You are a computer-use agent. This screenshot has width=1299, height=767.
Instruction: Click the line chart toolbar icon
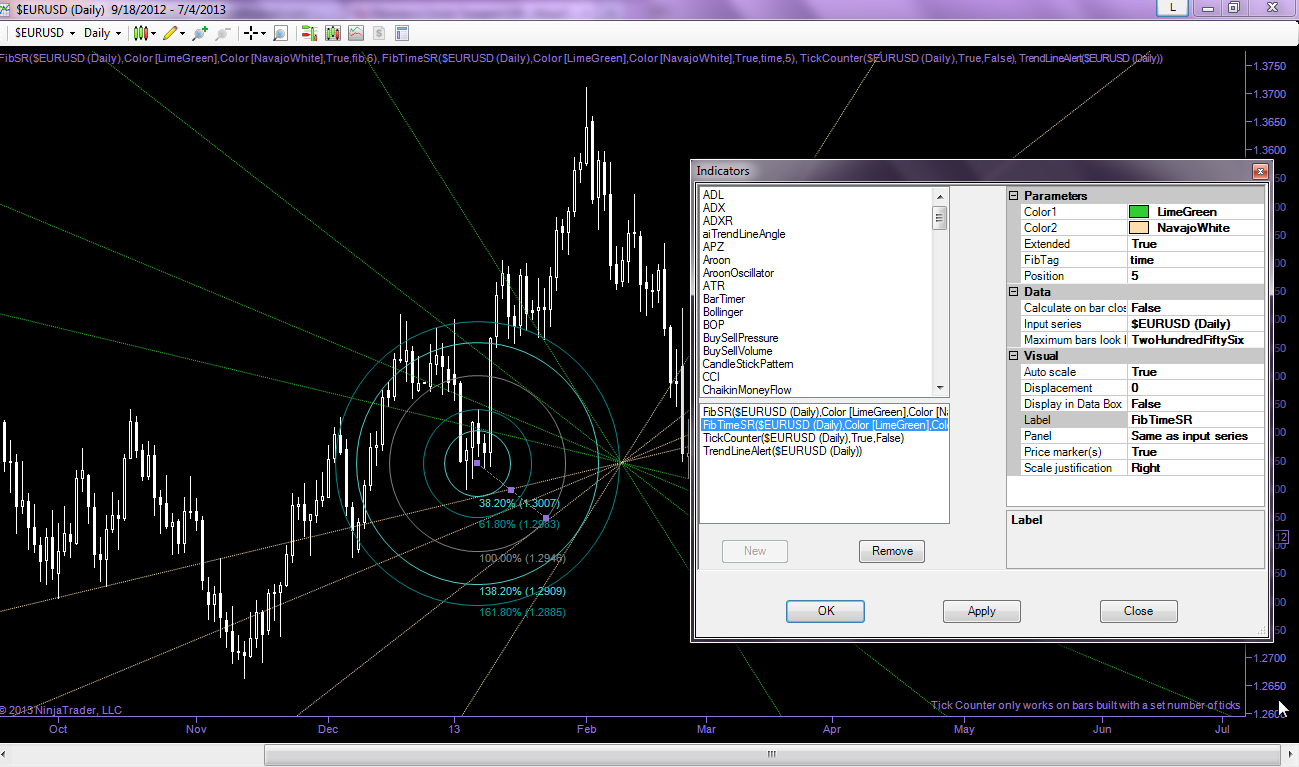pos(355,33)
